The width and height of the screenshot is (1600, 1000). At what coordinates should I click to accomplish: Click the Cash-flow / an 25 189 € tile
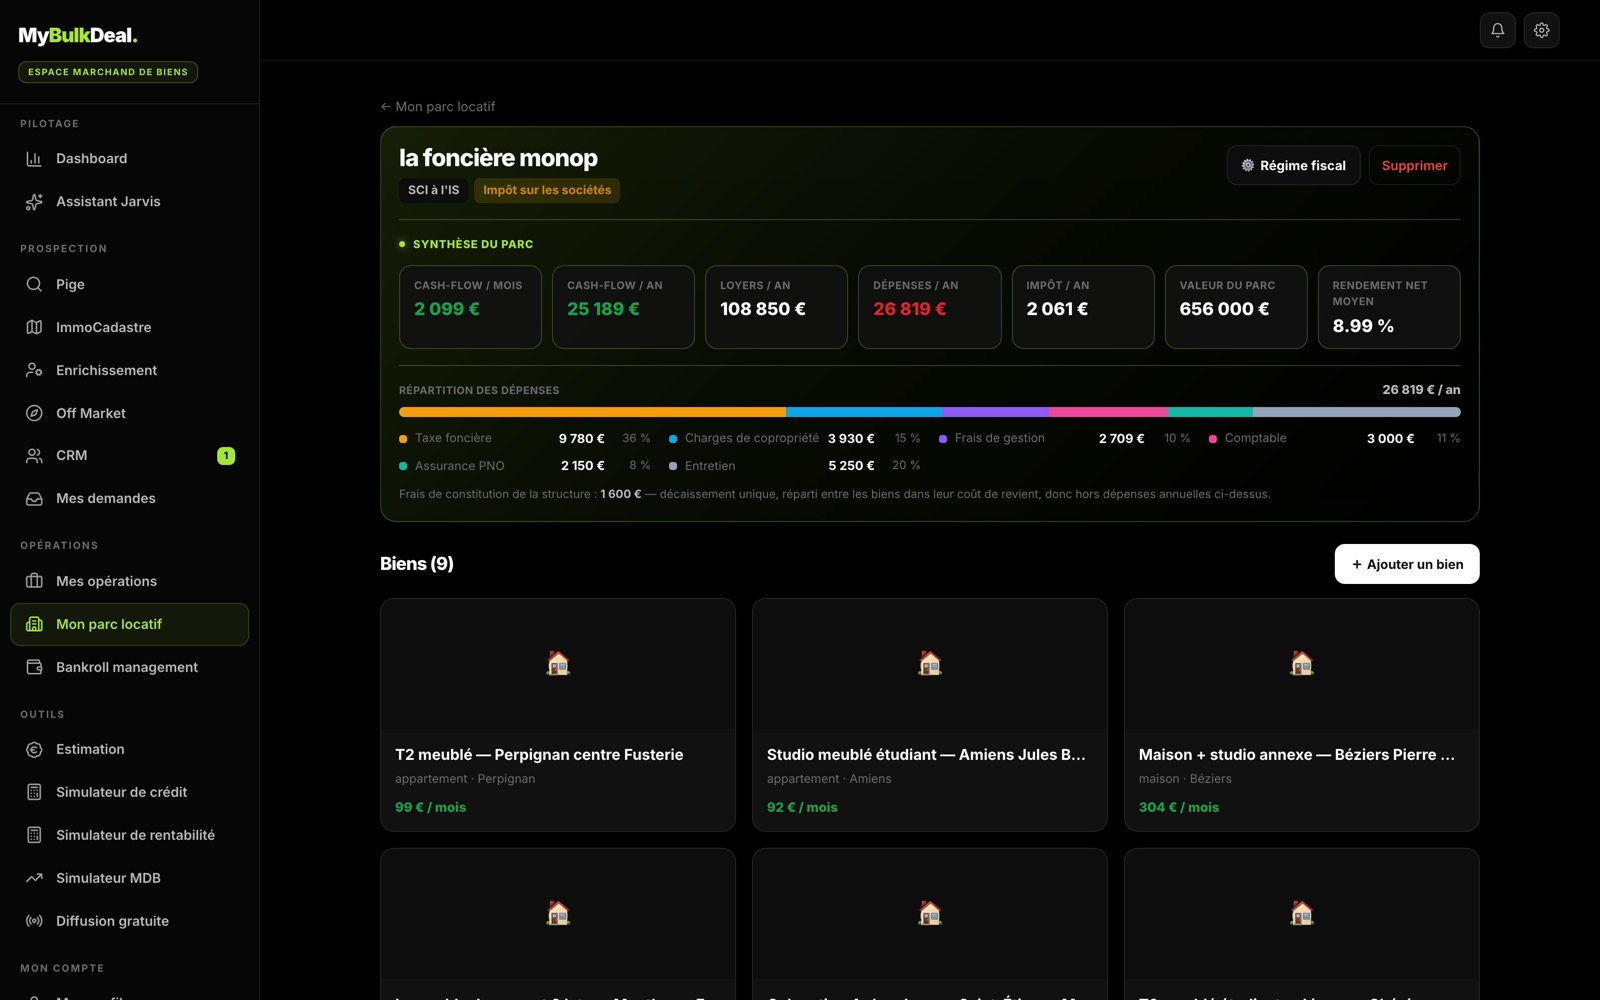click(x=623, y=307)
